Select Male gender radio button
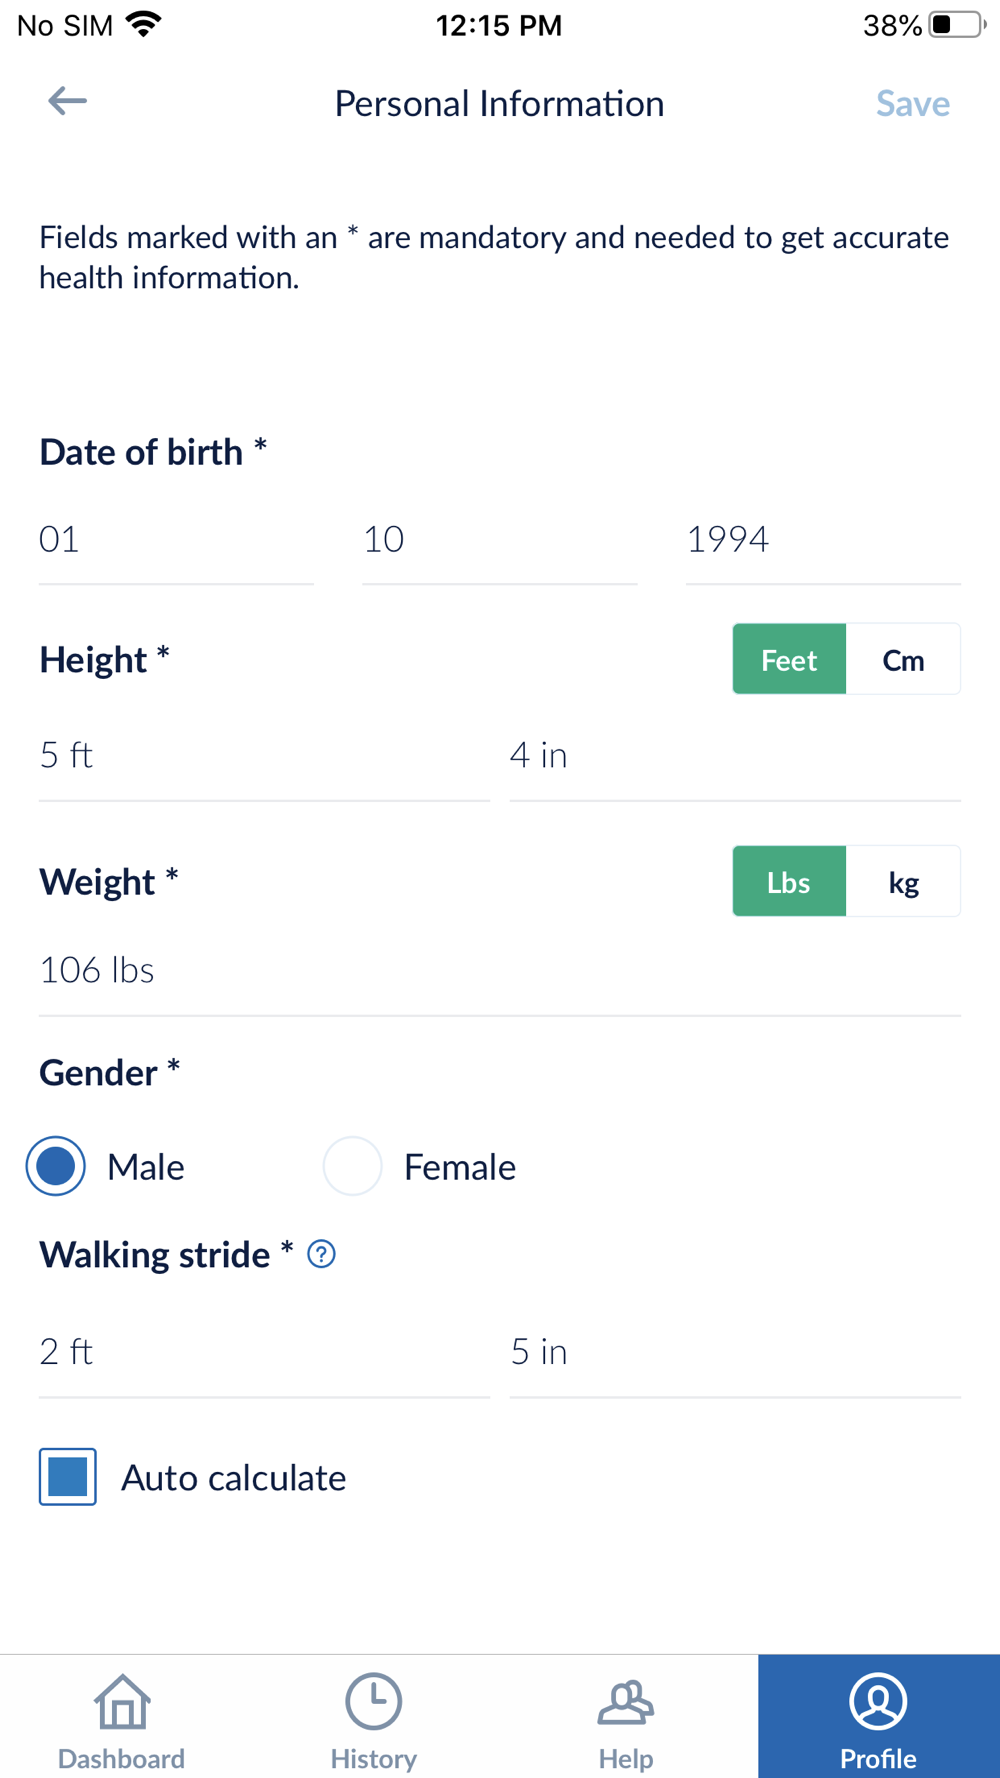Screen dimensions: 1000x1778 (56, 1166)
